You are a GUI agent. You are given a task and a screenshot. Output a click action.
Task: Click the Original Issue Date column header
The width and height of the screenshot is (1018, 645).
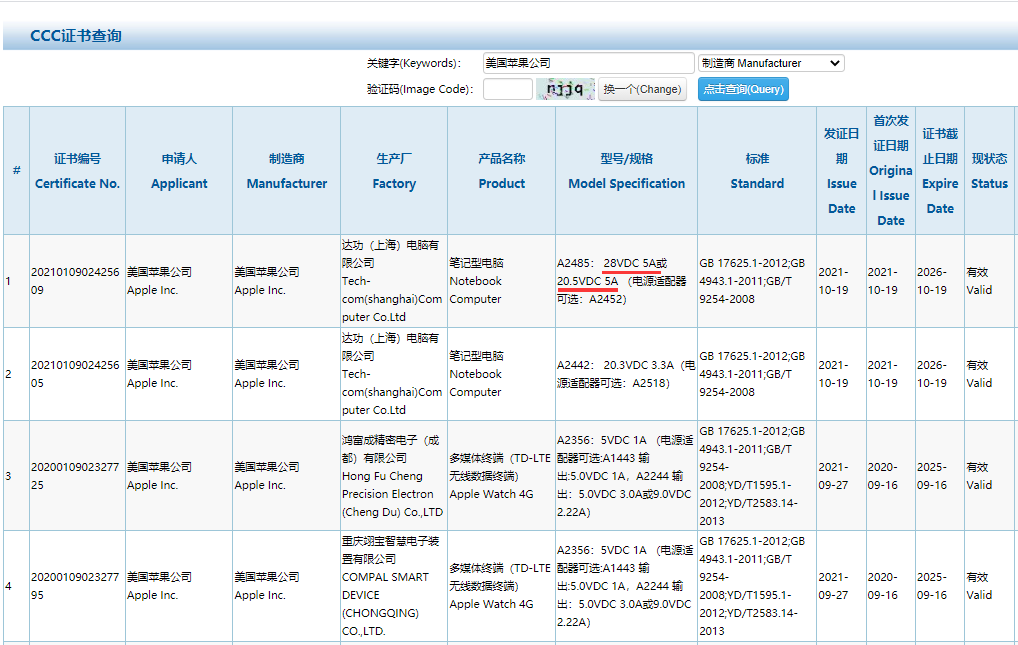pyautogui.click(x=891, y=171)
